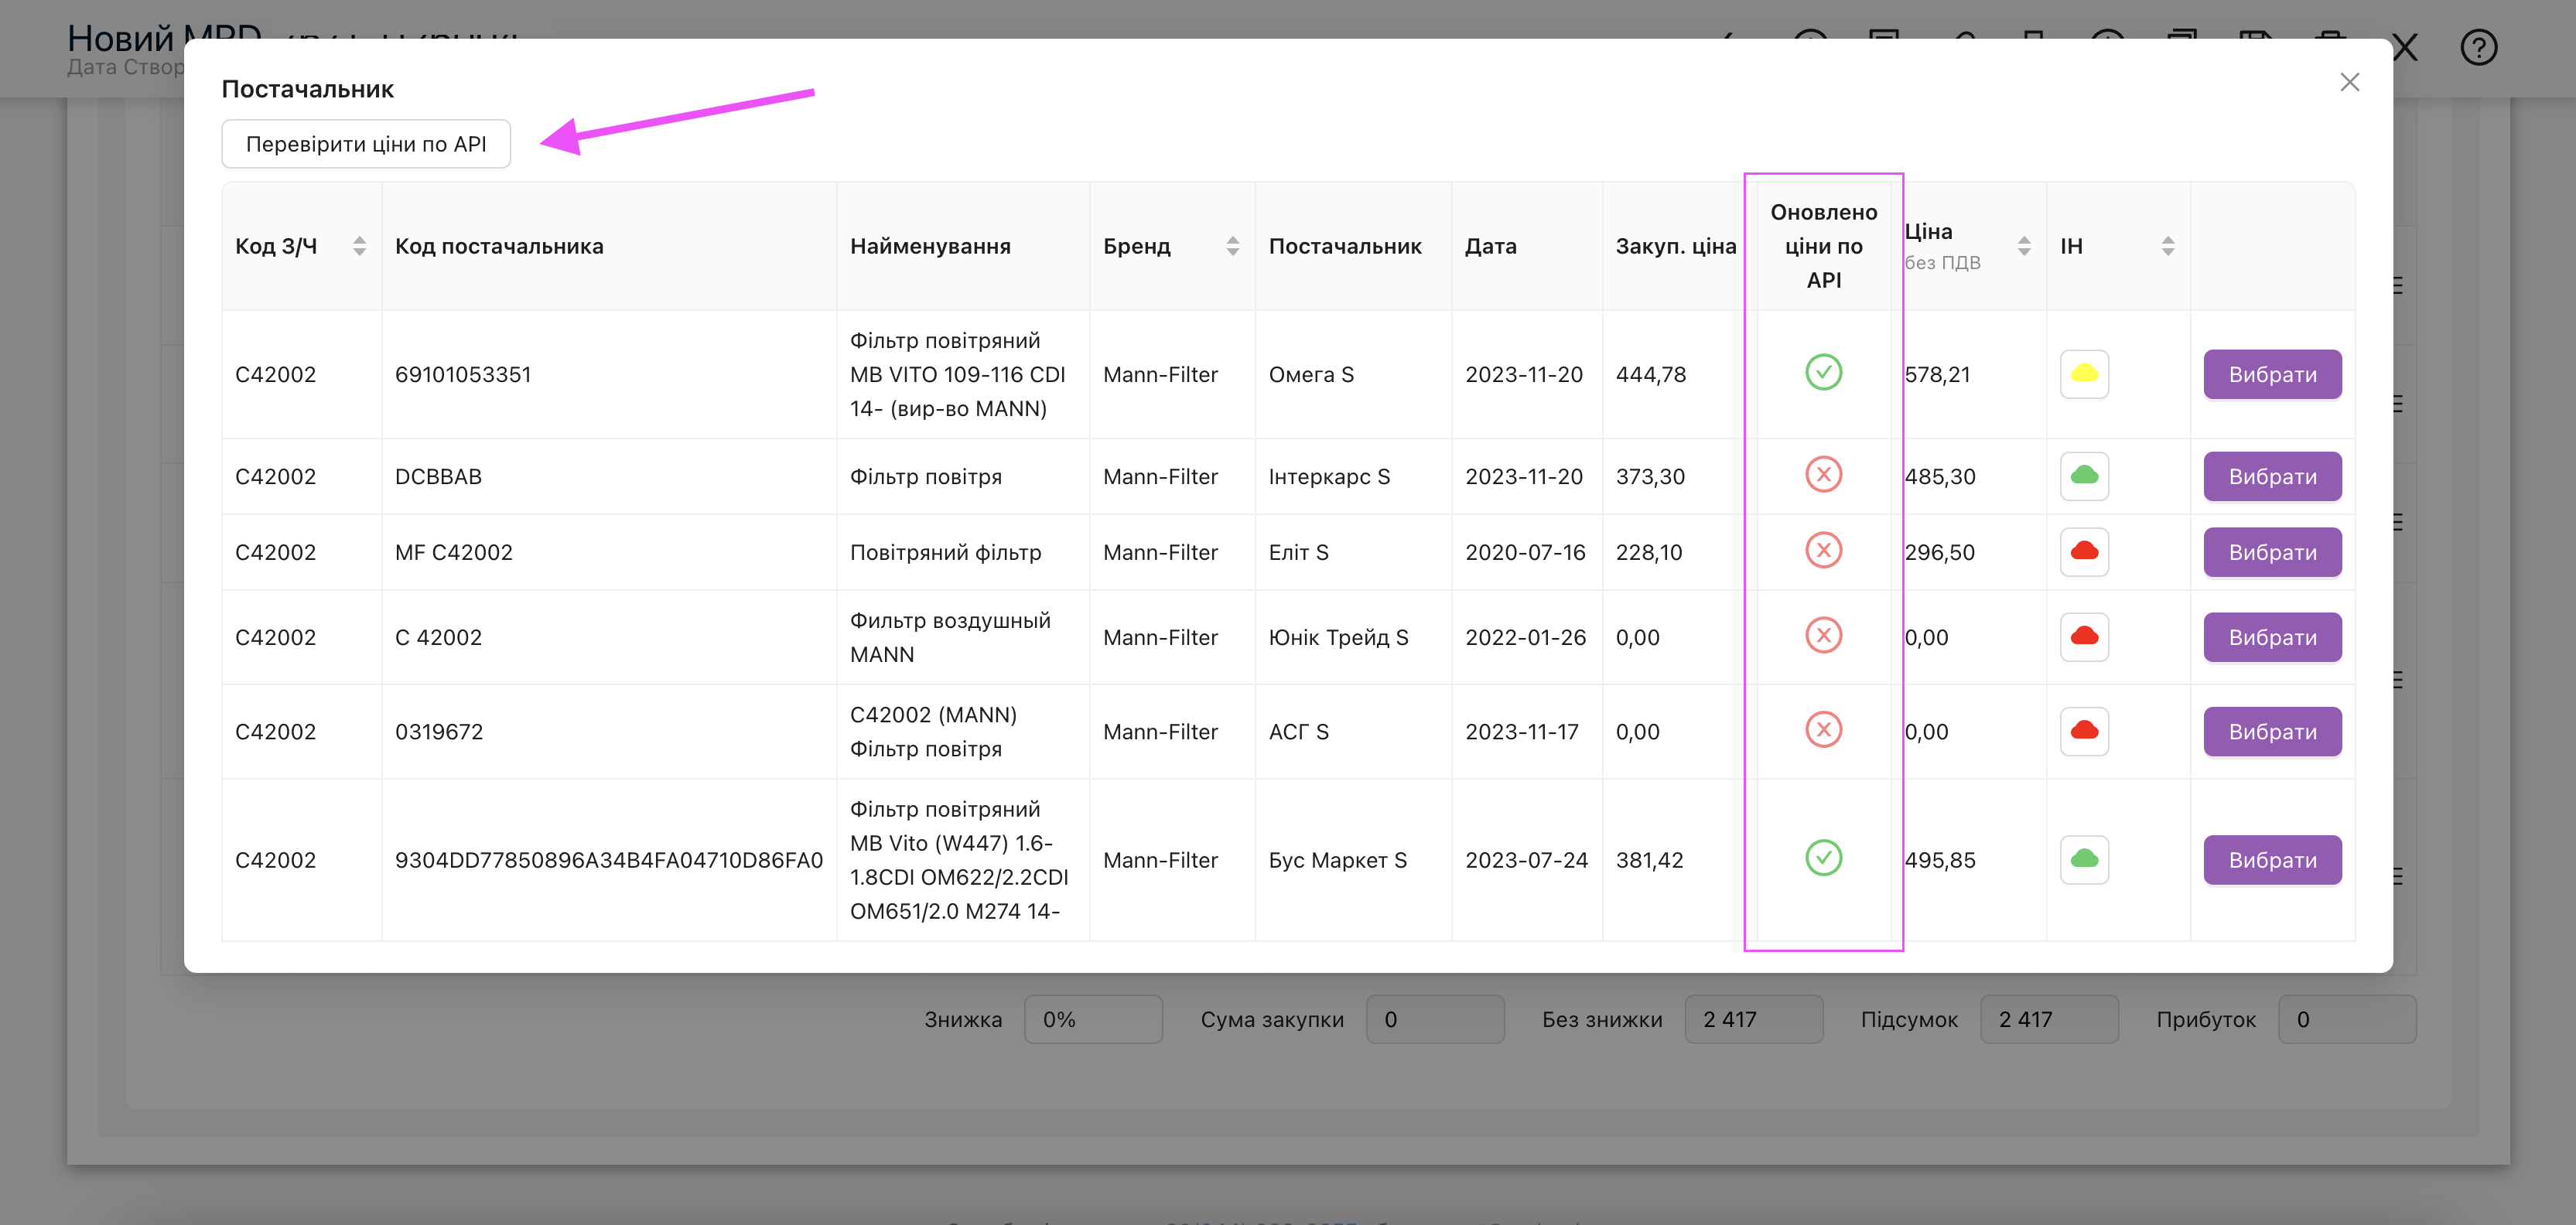The width and height of the screenshot is (2576, 1225).
Task: Click the red cloud icon for Еліт S
Action: [2084, 552]
